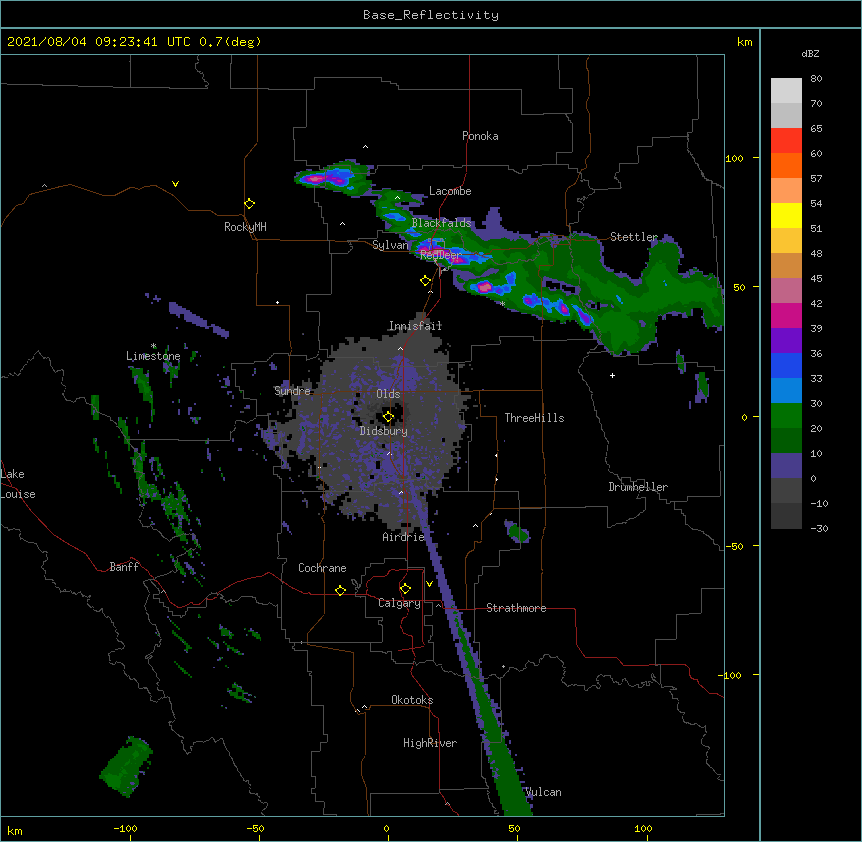
Task: Select the yellow V marker northwest of RockyMH
Action: tap(175, 184)
